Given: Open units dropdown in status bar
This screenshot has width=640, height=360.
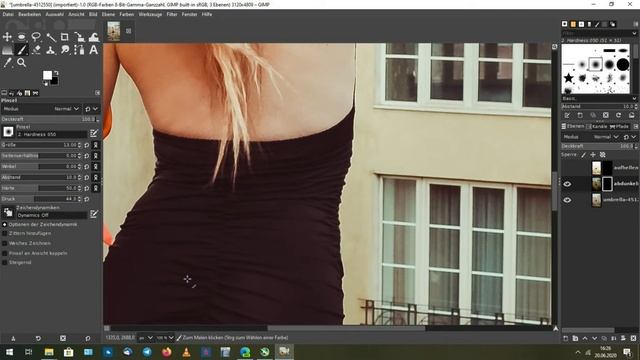Looking at the screenshot, I should tap(146, 338).
